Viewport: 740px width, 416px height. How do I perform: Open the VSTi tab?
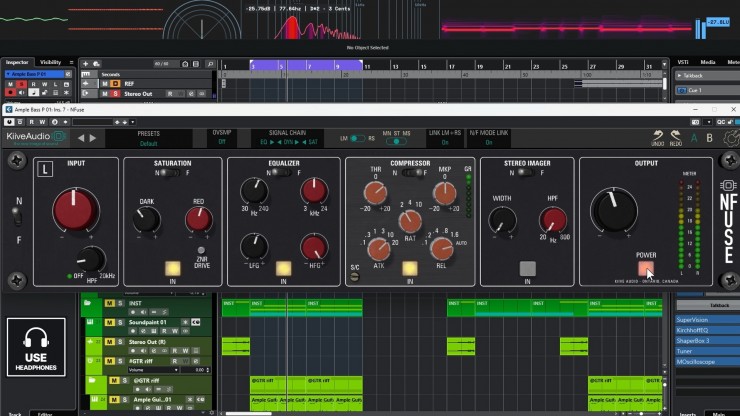683,62
